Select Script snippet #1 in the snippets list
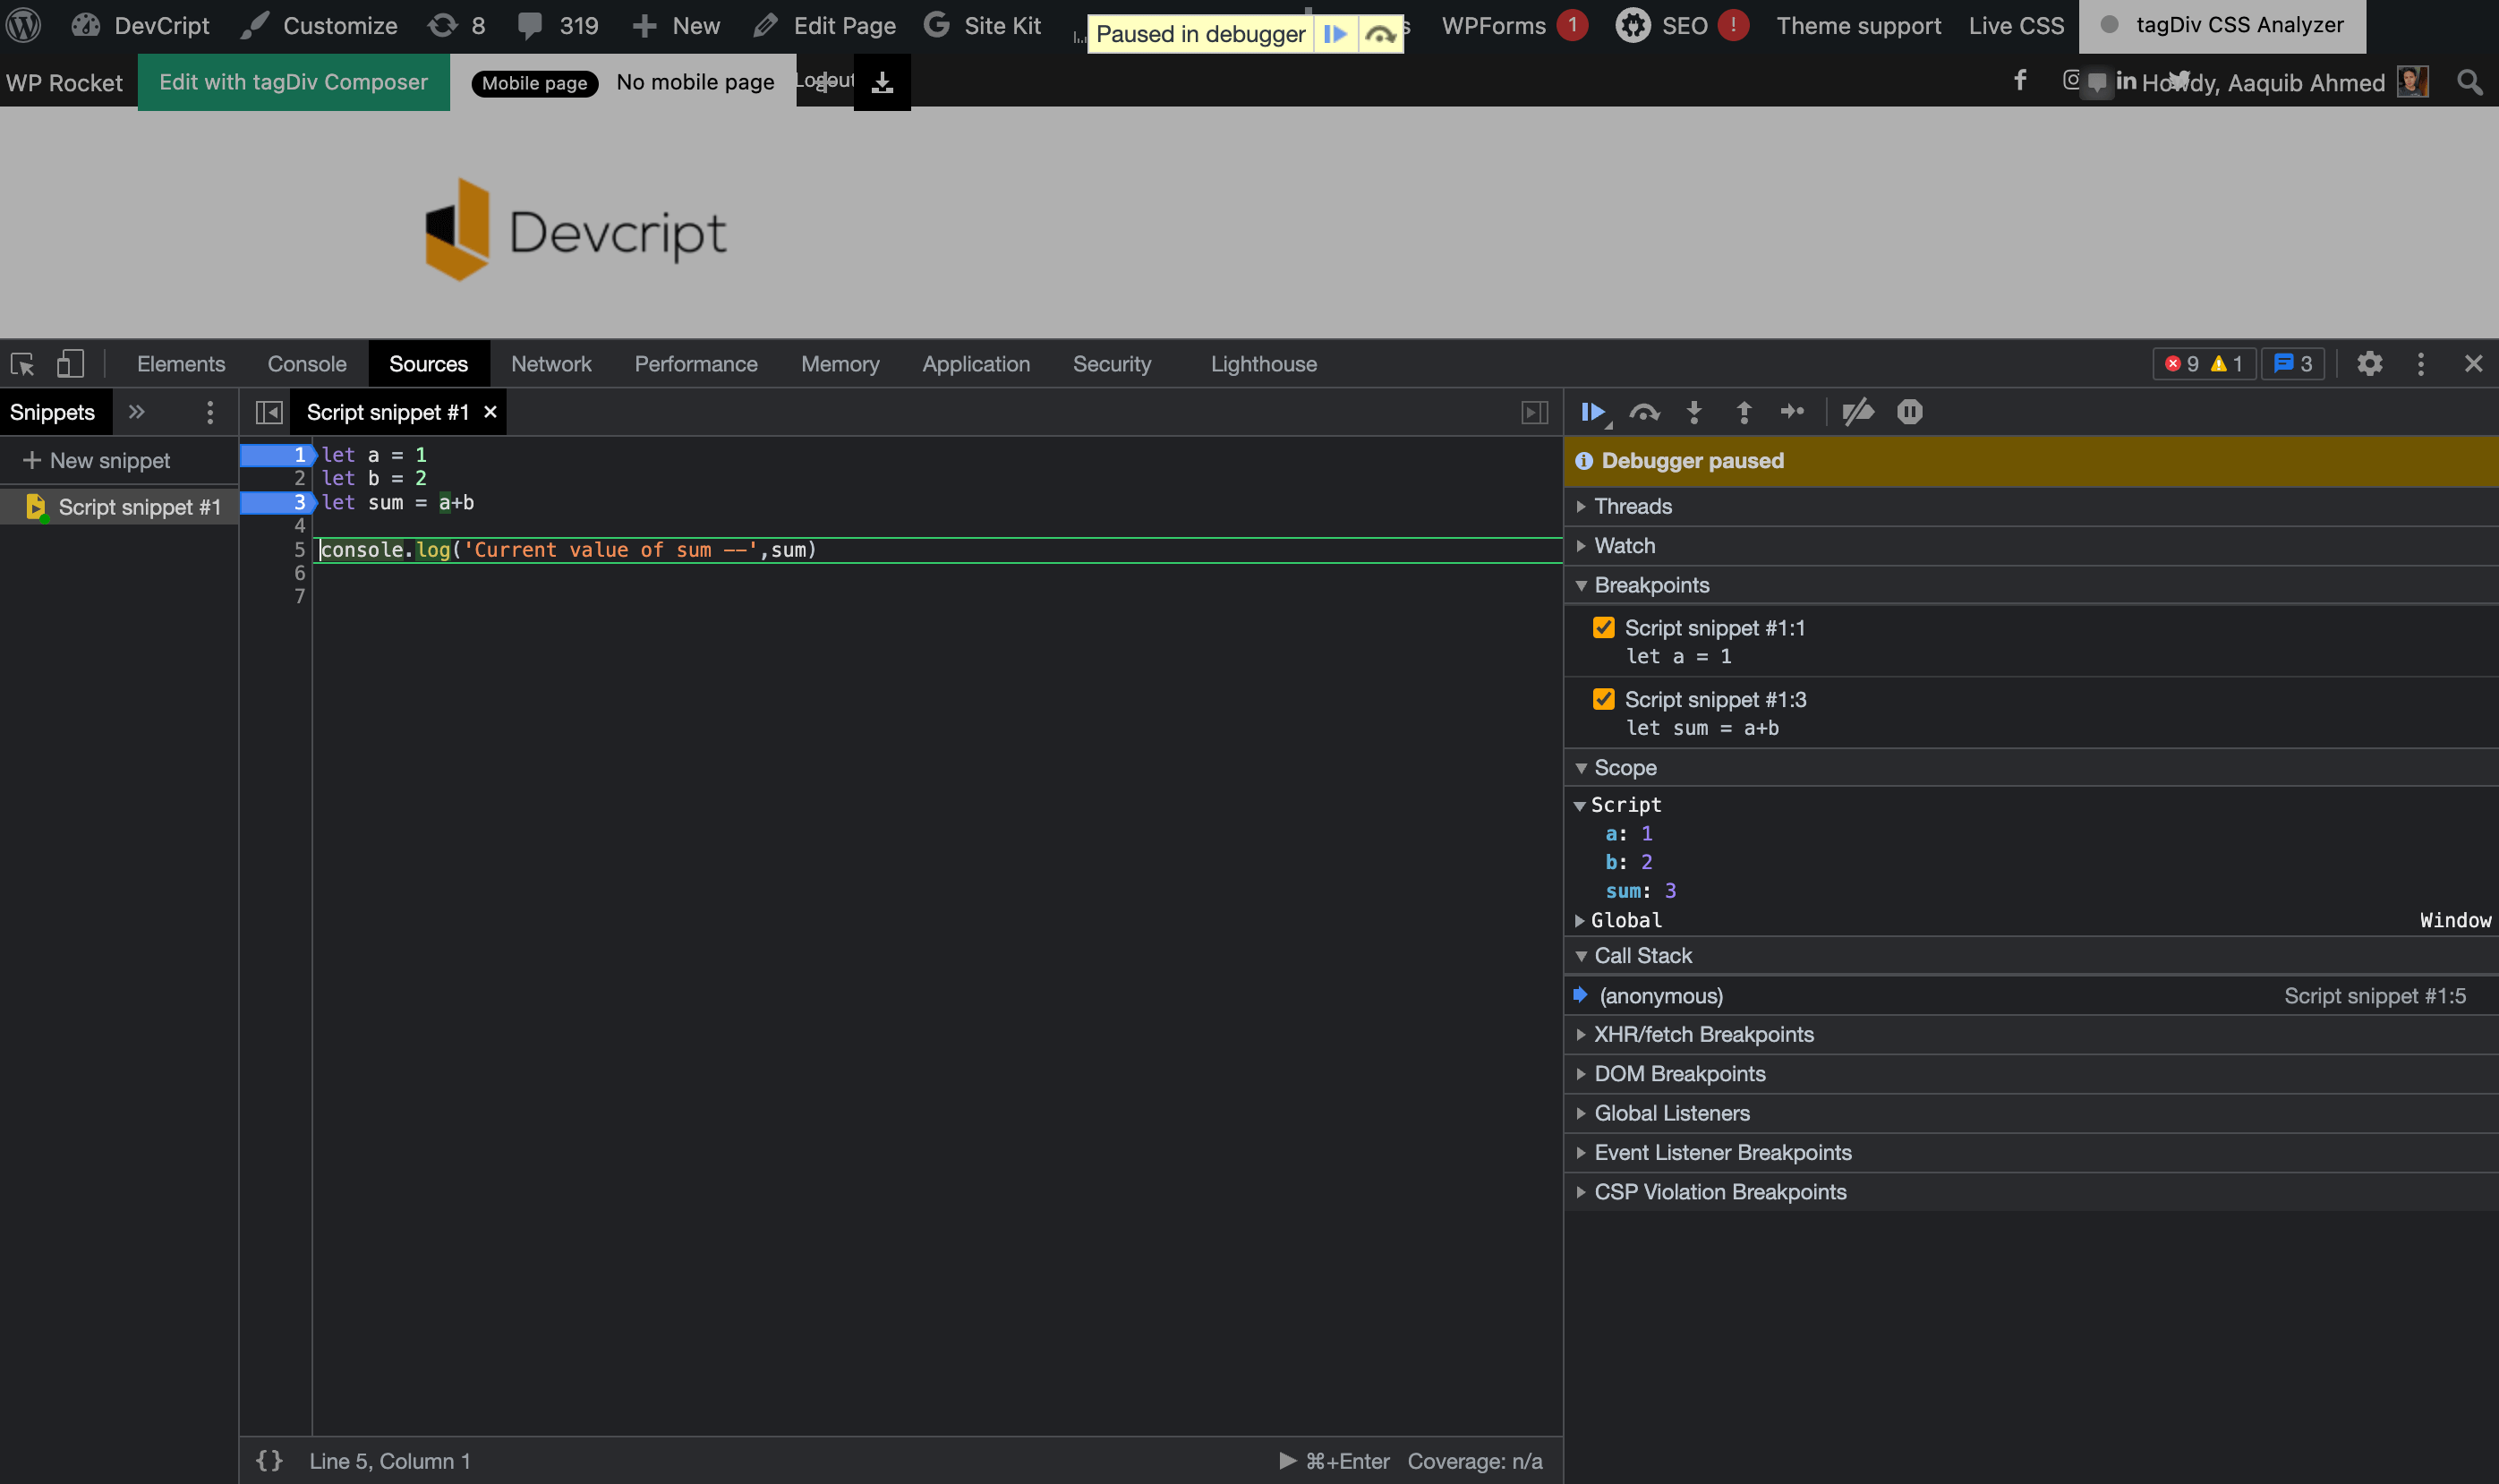Viewport: 2499px width, 1484px height. [139, 506]
